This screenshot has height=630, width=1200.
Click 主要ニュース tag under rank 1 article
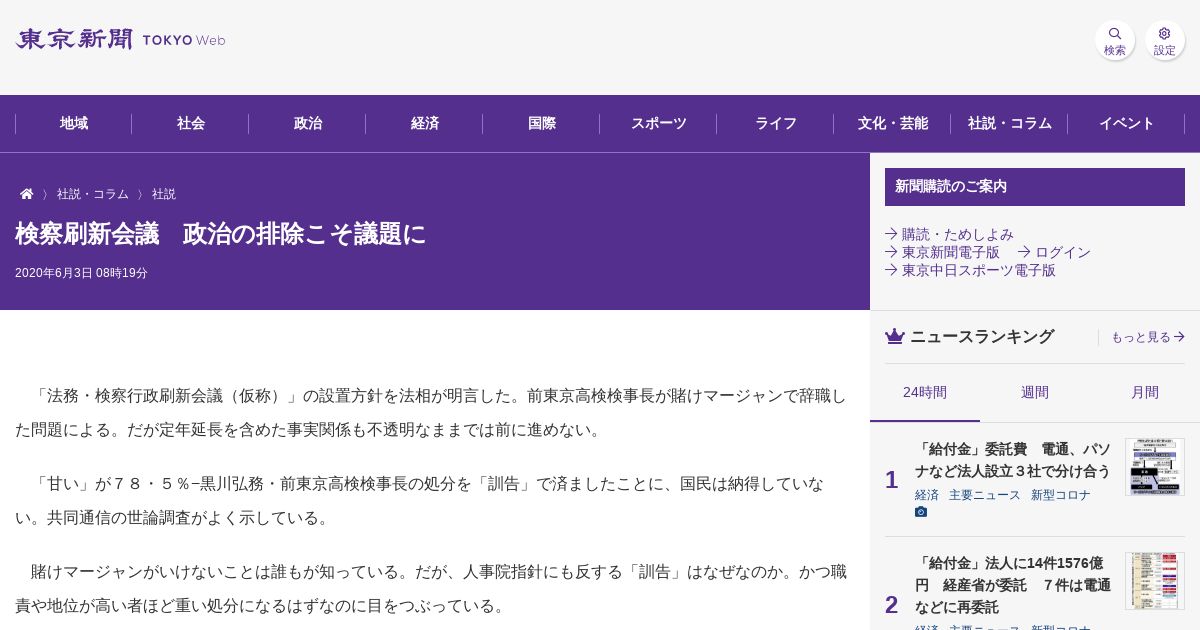pyautogui.click(x=985, y=495)
